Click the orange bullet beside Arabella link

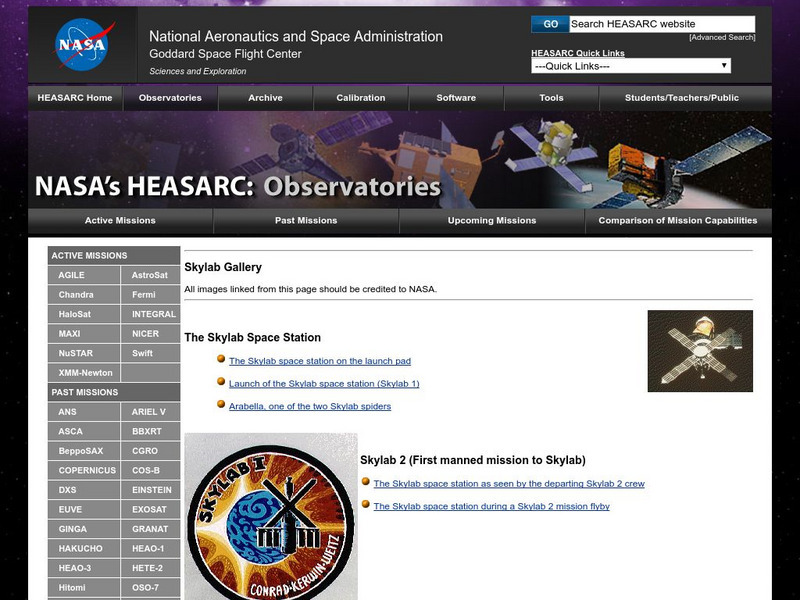pos(221,404)
